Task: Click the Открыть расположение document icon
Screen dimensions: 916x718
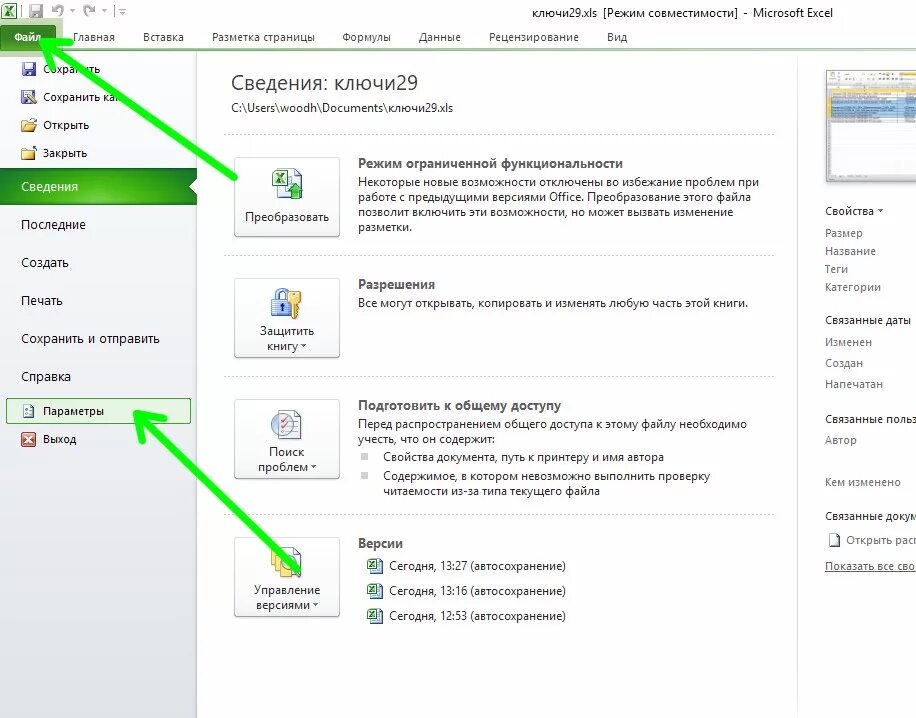Action: 834,540
